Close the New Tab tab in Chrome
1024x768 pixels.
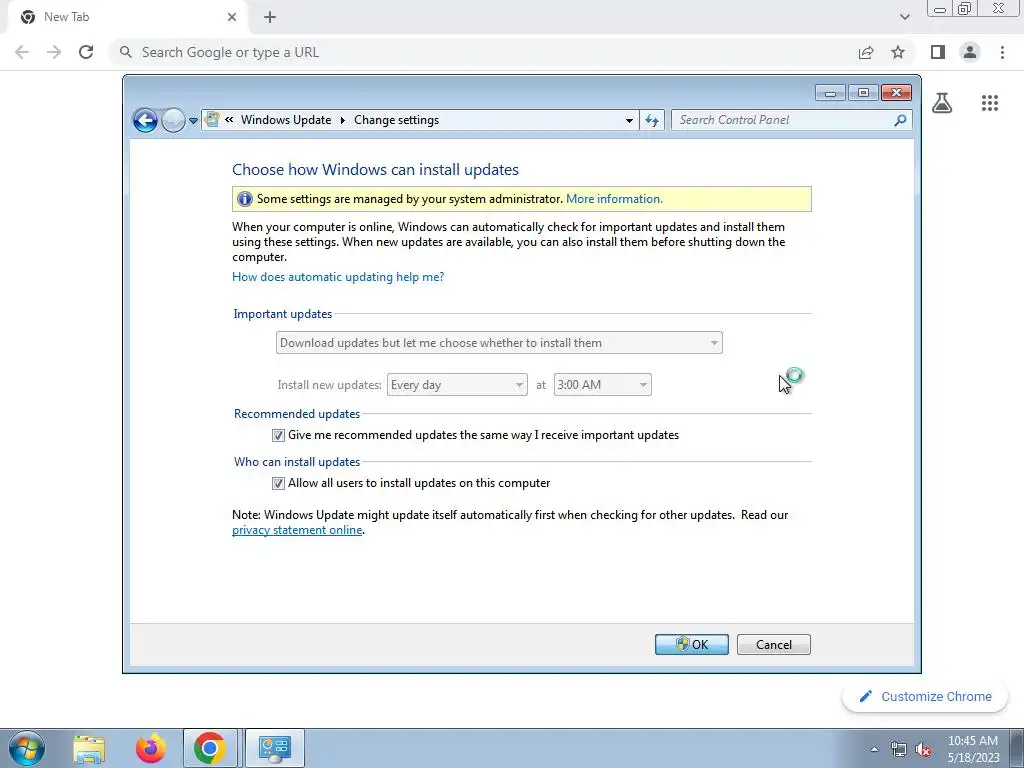pyautogui.click(x=232, y=17)
